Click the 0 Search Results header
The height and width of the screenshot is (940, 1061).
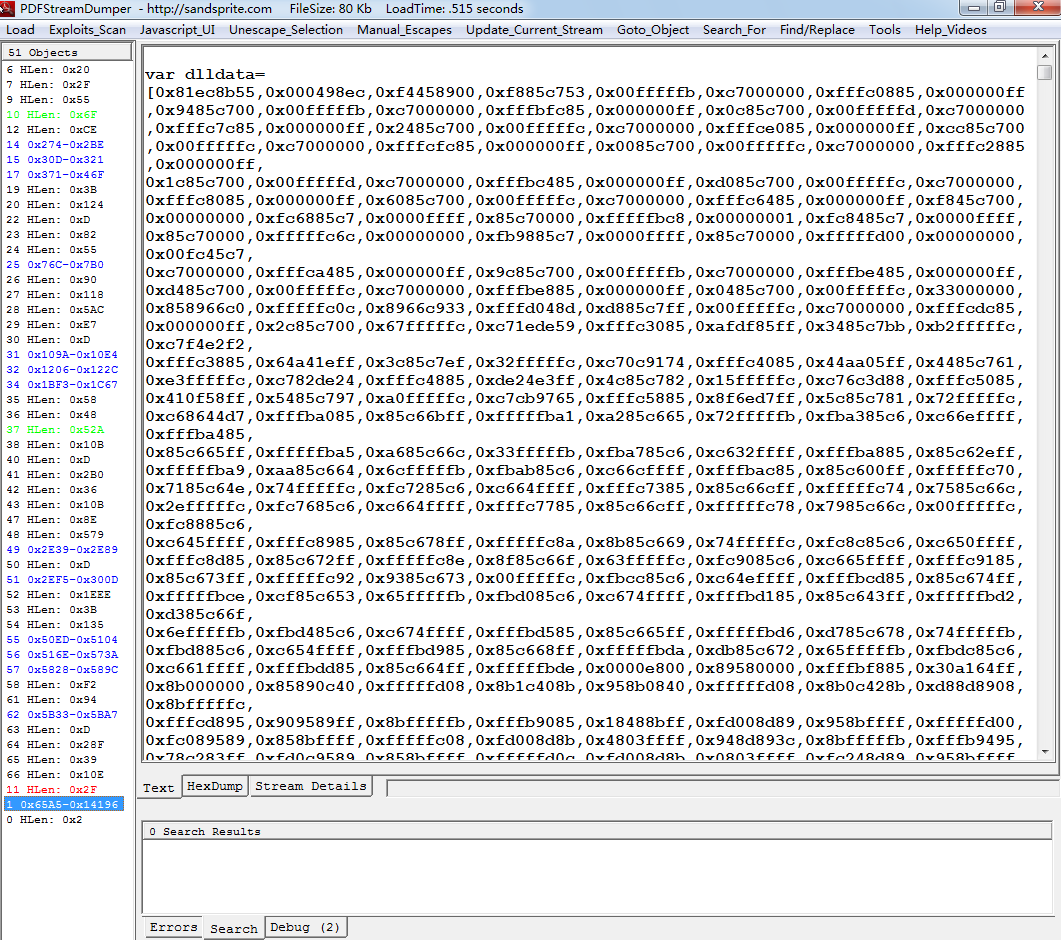point(597,831)
